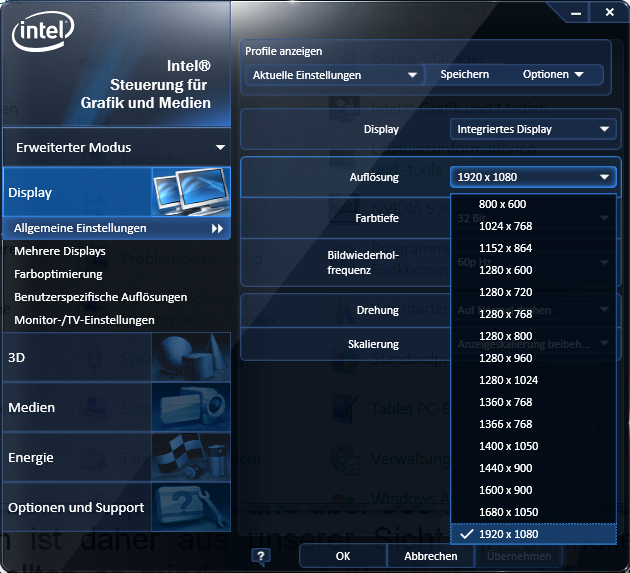Select Mehrere Displays submenu item

(60, 251)
